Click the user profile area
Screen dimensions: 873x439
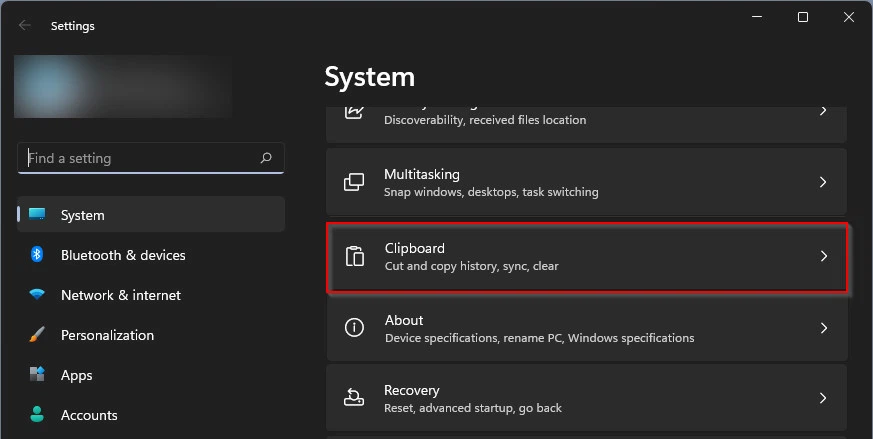pyautogui.click(x=124, y=86)
